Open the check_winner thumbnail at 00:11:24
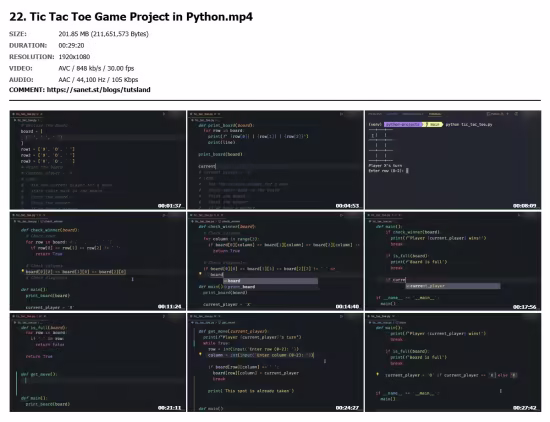Viewport: 550px width, 422px height. coord(98,261)
